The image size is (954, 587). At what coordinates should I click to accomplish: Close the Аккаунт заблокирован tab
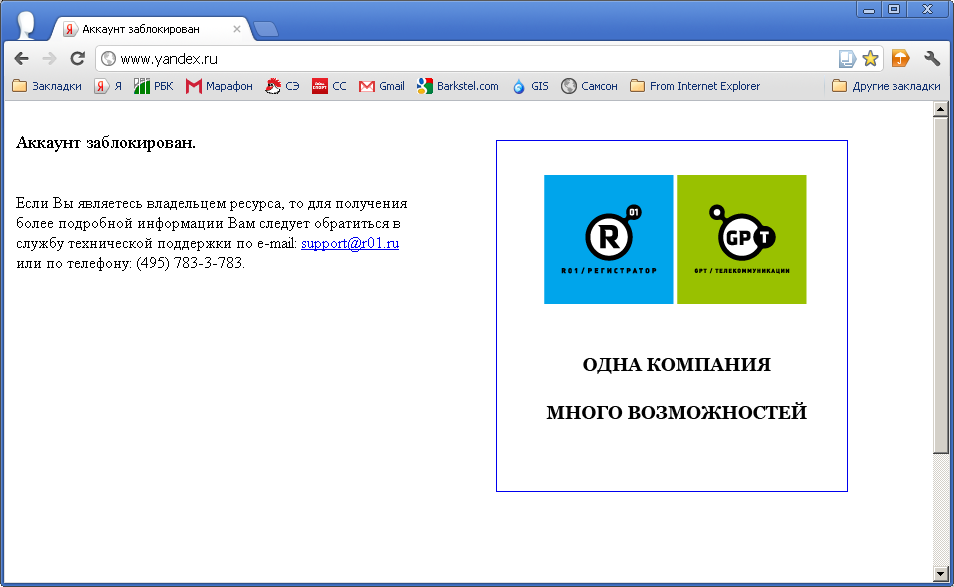[237, 29]
